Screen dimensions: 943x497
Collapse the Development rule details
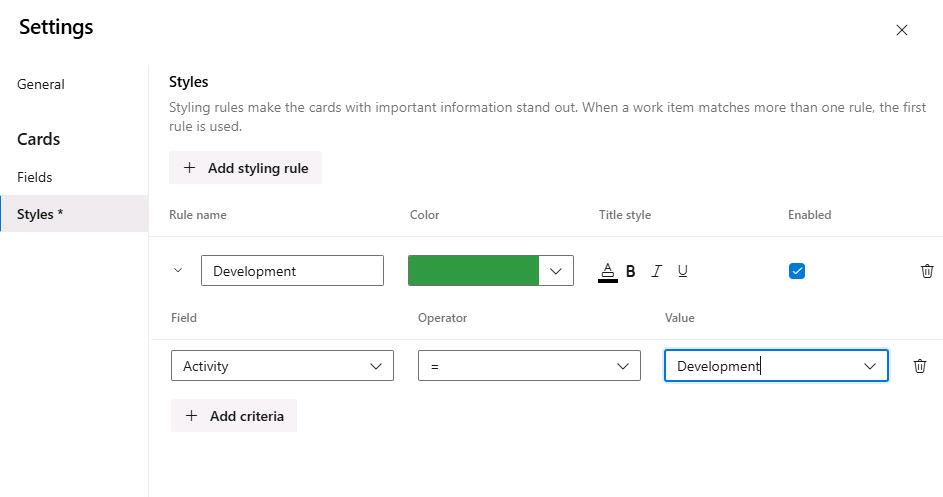(x=179, y=270)
